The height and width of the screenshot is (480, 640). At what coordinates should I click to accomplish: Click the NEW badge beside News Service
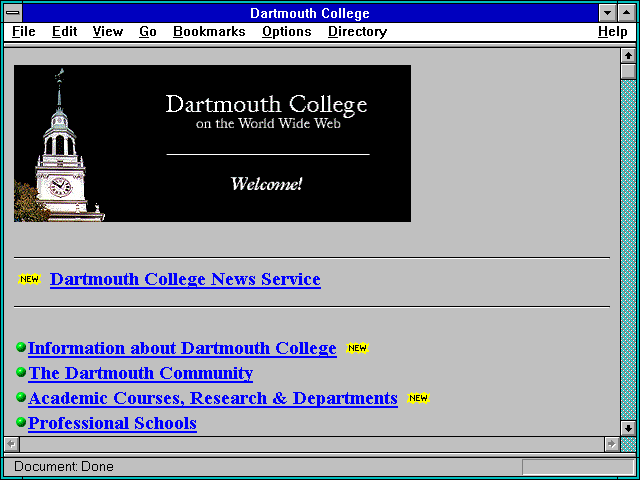[29, 279]
